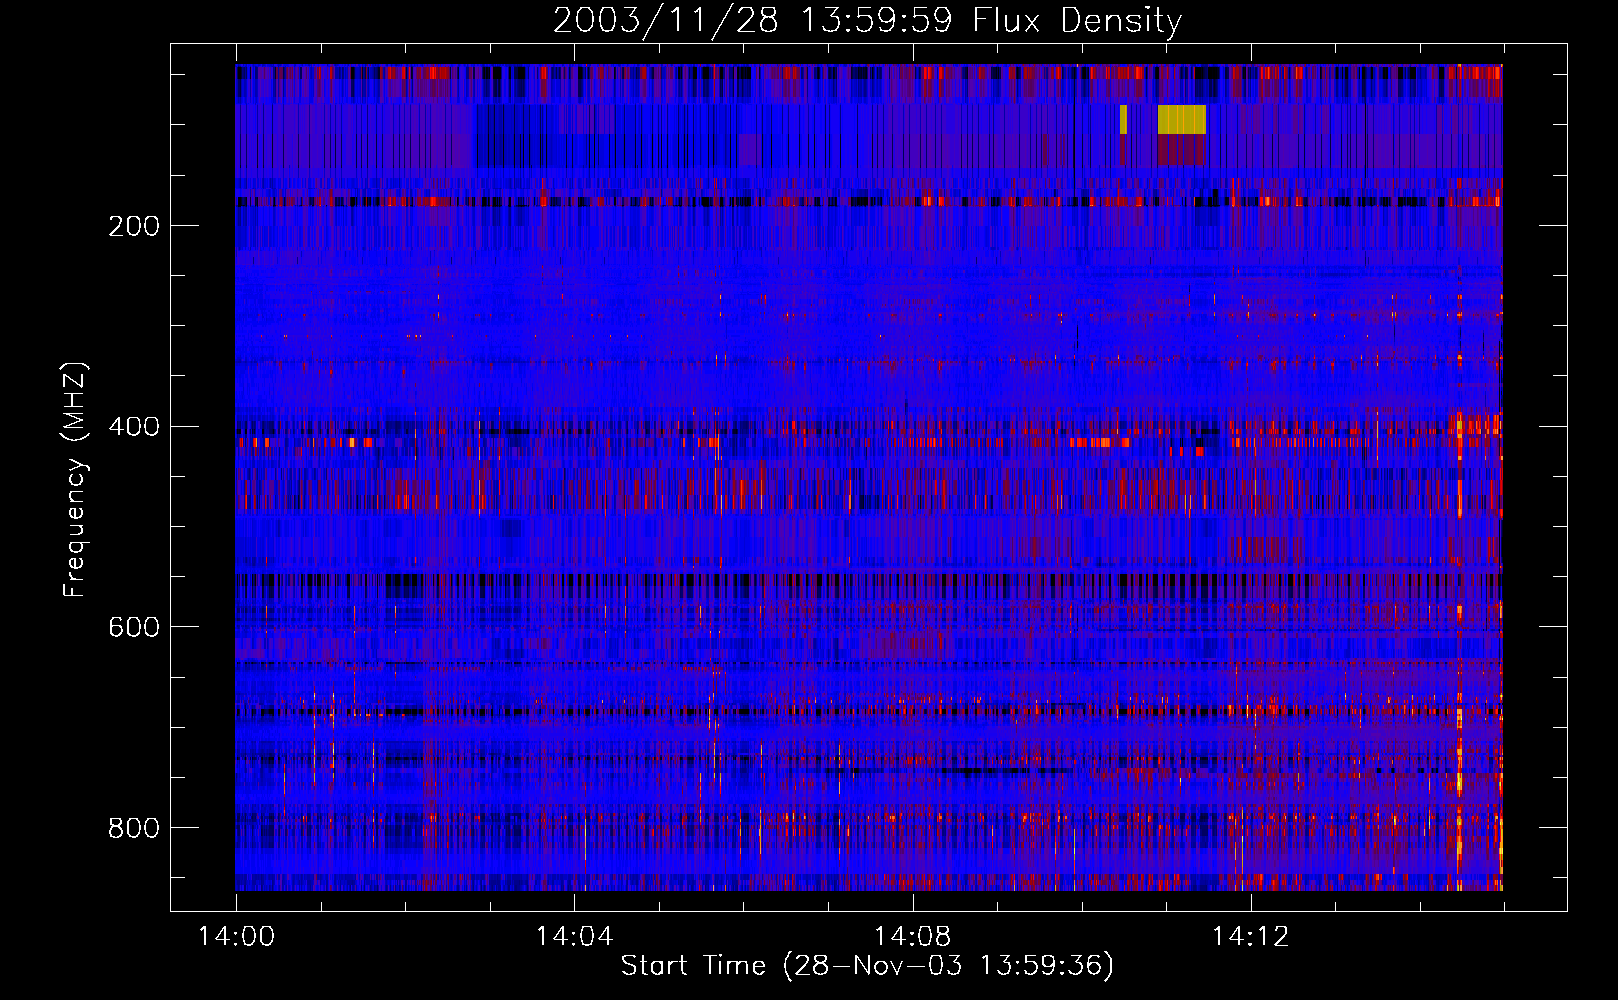Click the 14:12 time tick label
The width and height of the screenshot is (1618, 1000).
(x=1250, y=936)
